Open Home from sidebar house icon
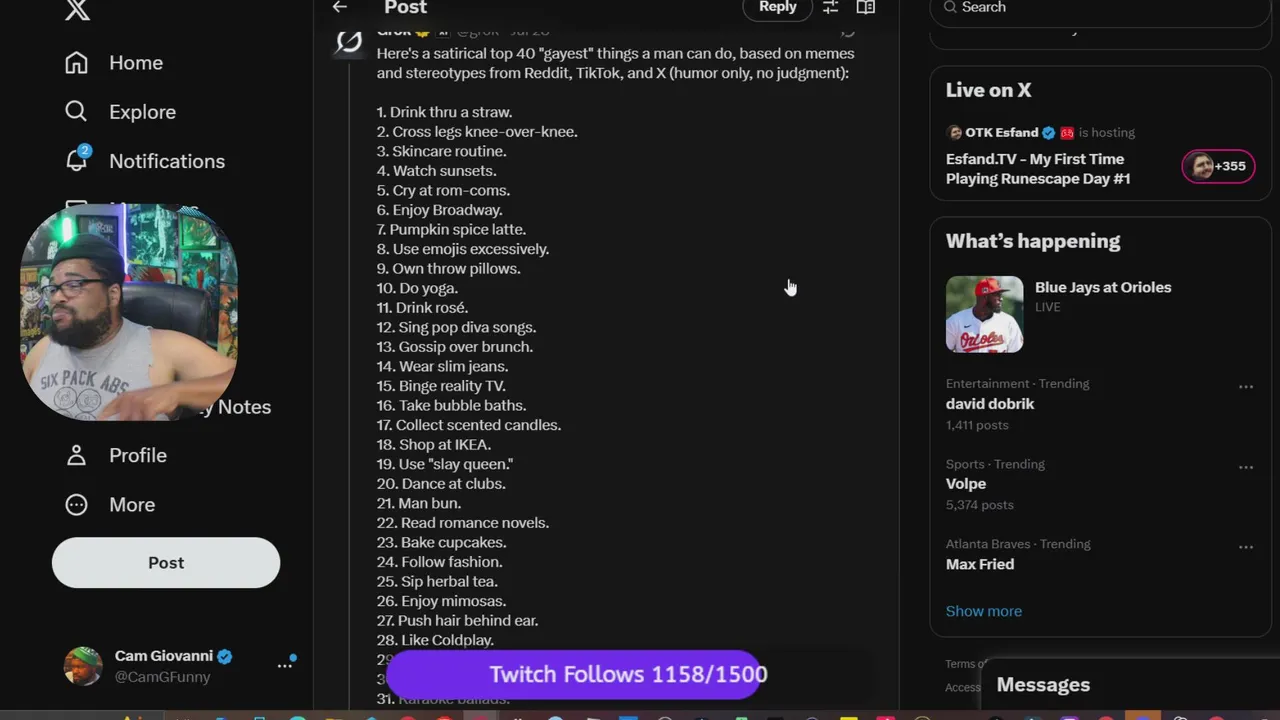 click(76, 62)
